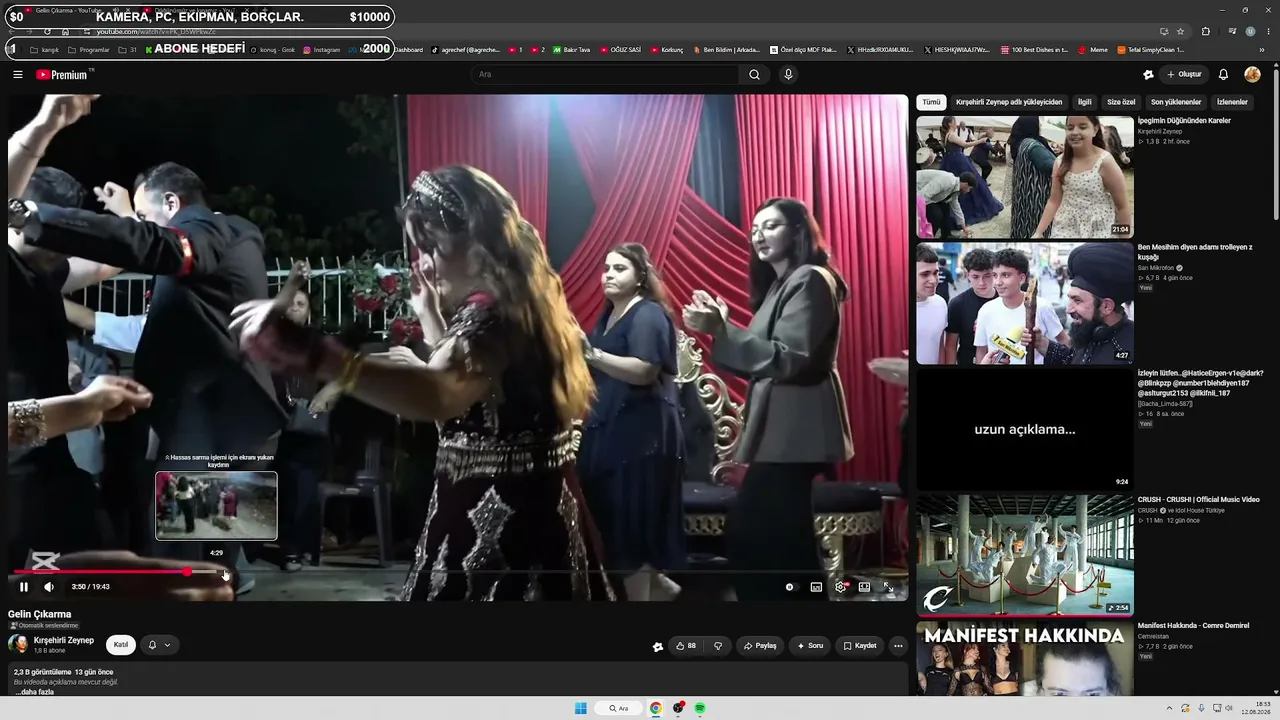
Task: Open the YouTube guide hamburger menu
Action: tap(18, 74)
